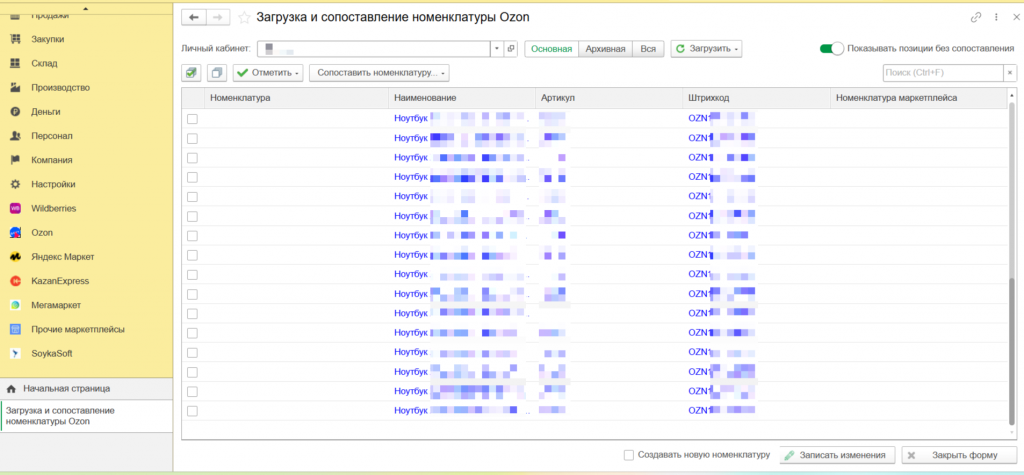Expand the Личный кабинет dropdown arrow
The image size is (1024, 475).
[496, 48]
